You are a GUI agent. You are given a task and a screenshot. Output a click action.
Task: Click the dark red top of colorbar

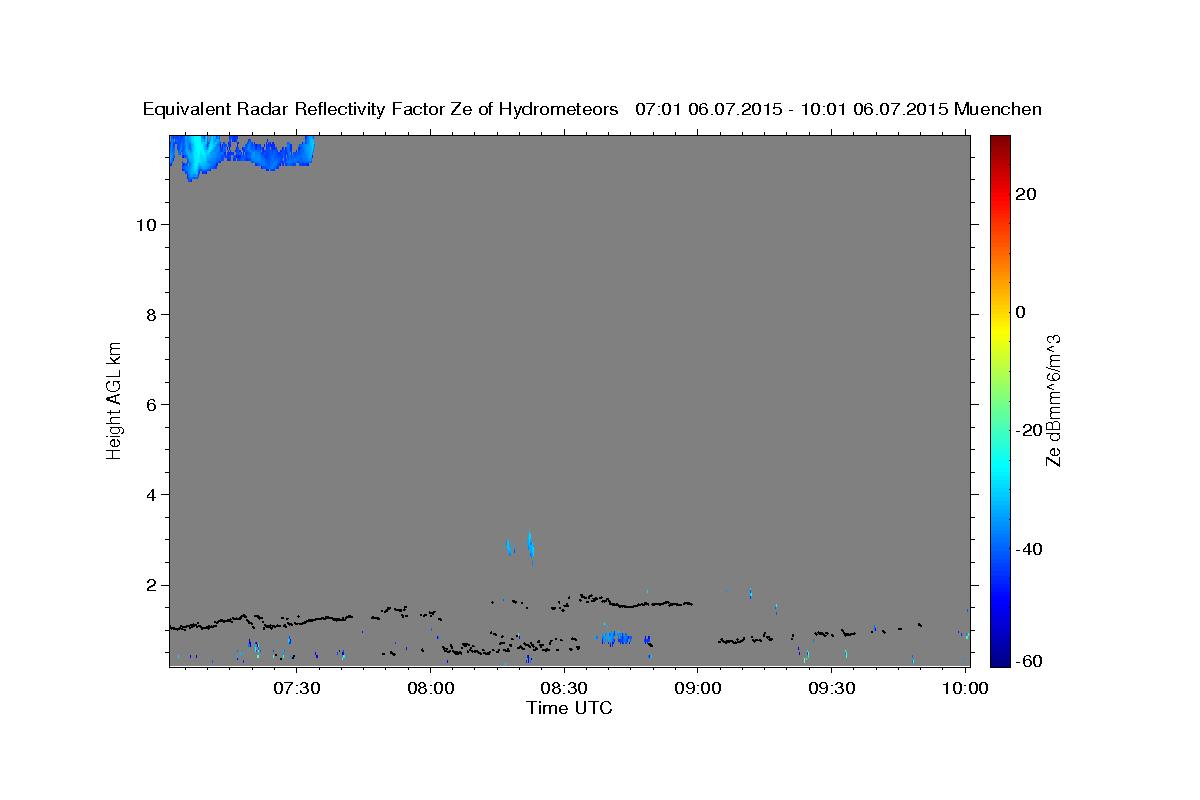coord(999,142)
